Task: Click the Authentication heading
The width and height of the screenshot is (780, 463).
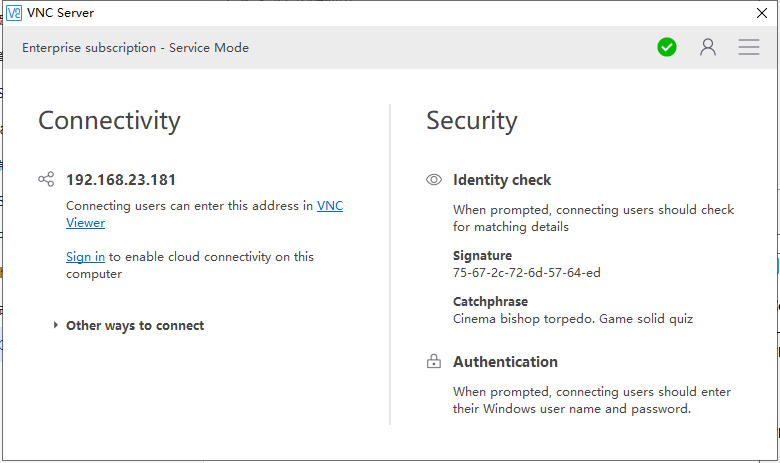Action: (505, 362)
